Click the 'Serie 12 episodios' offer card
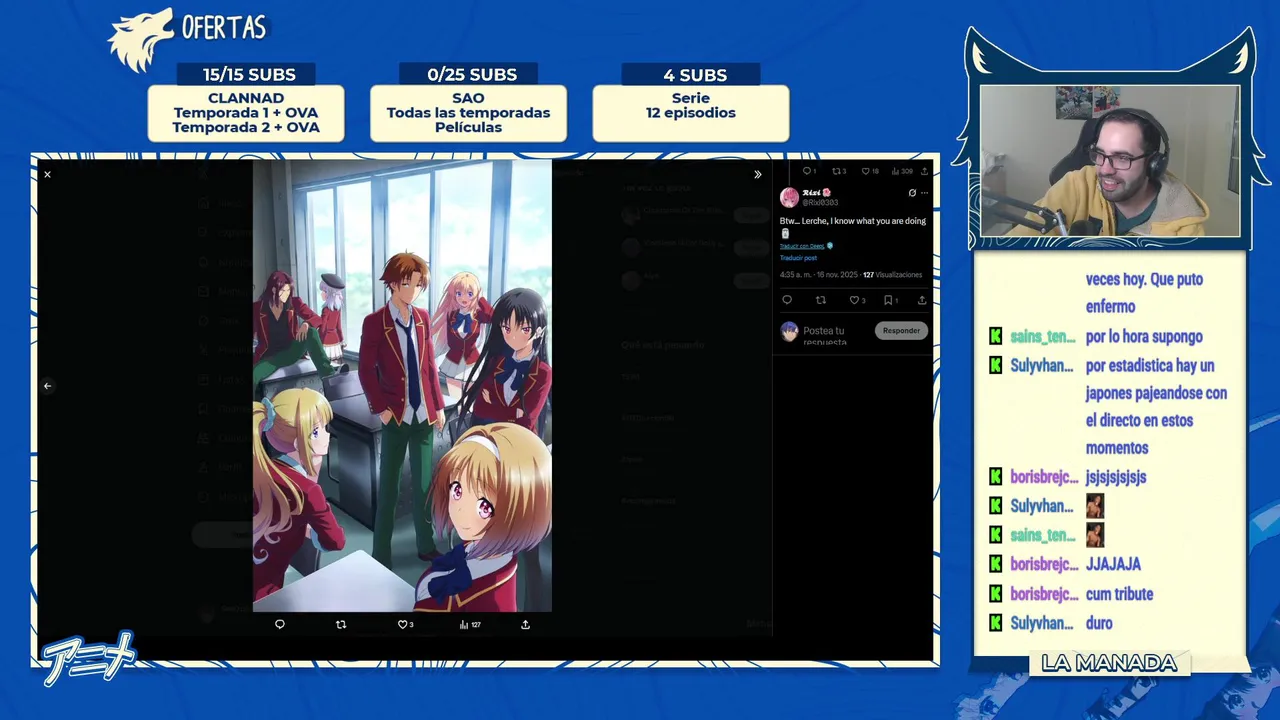This screenshot has width=1280, height=720. (x=691, y=113)
